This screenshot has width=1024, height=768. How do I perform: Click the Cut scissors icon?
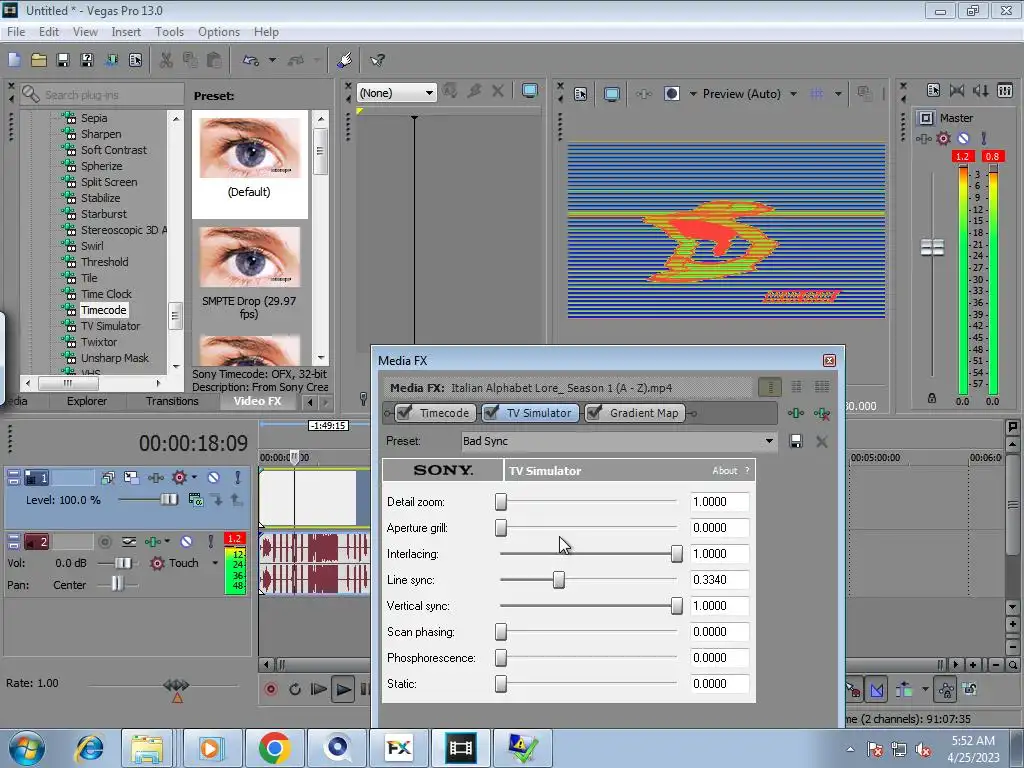[x=166, y=60]
